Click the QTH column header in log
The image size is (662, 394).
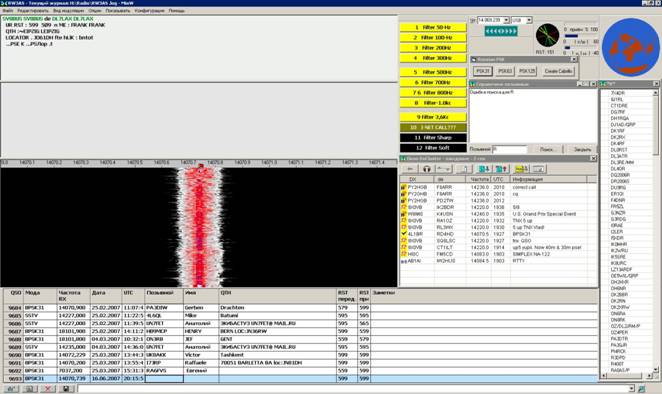tap(277, 296)
